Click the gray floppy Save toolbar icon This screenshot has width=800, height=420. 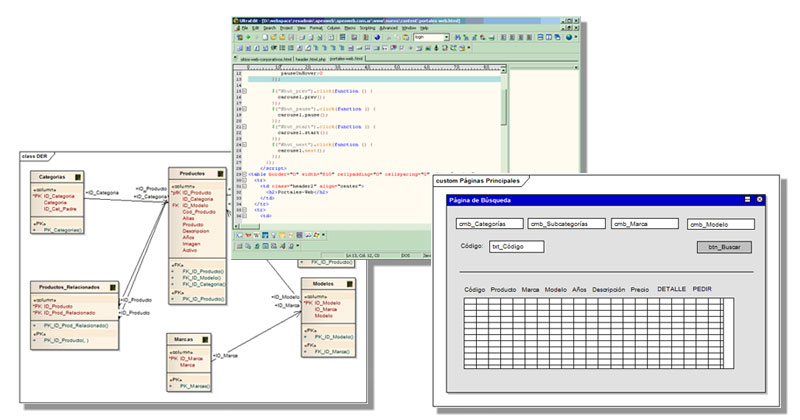coord(291,37)
